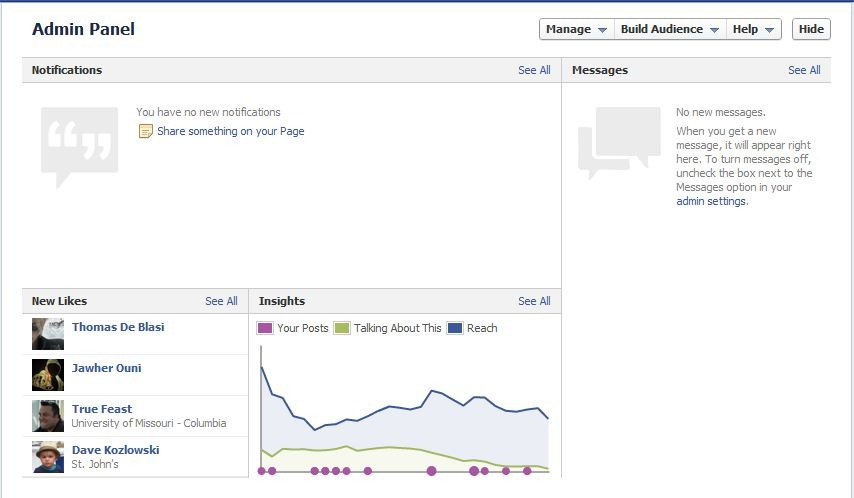Click the note icon beside Share something
The height and width of the screenshot is (498, 854).
tap(145, 131)
